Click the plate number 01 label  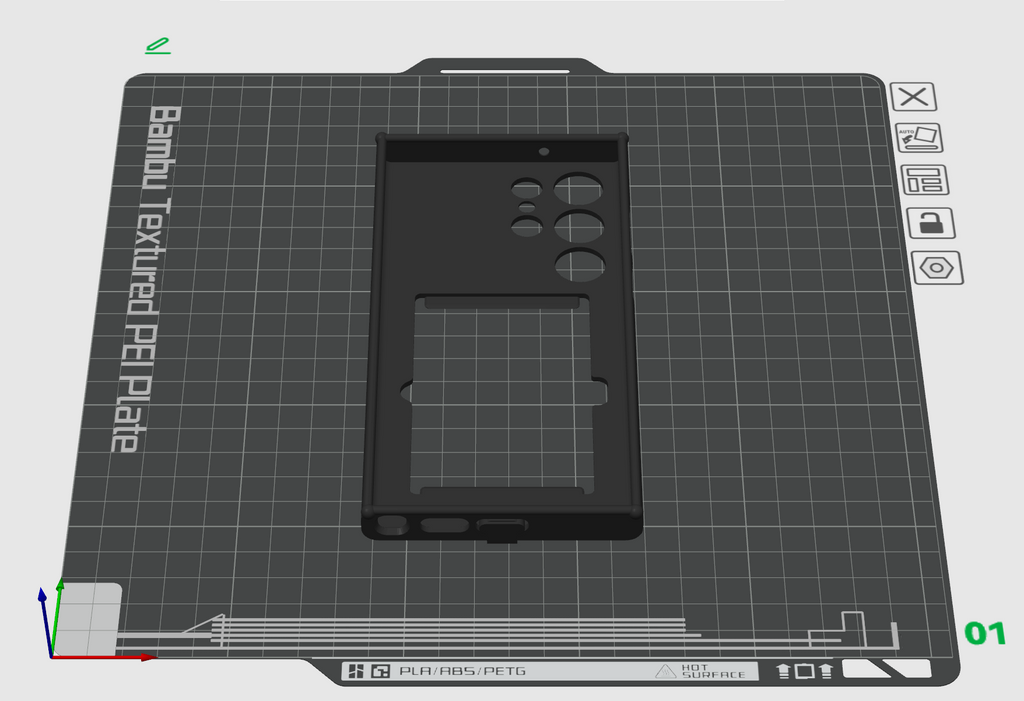tap(985, 634)
